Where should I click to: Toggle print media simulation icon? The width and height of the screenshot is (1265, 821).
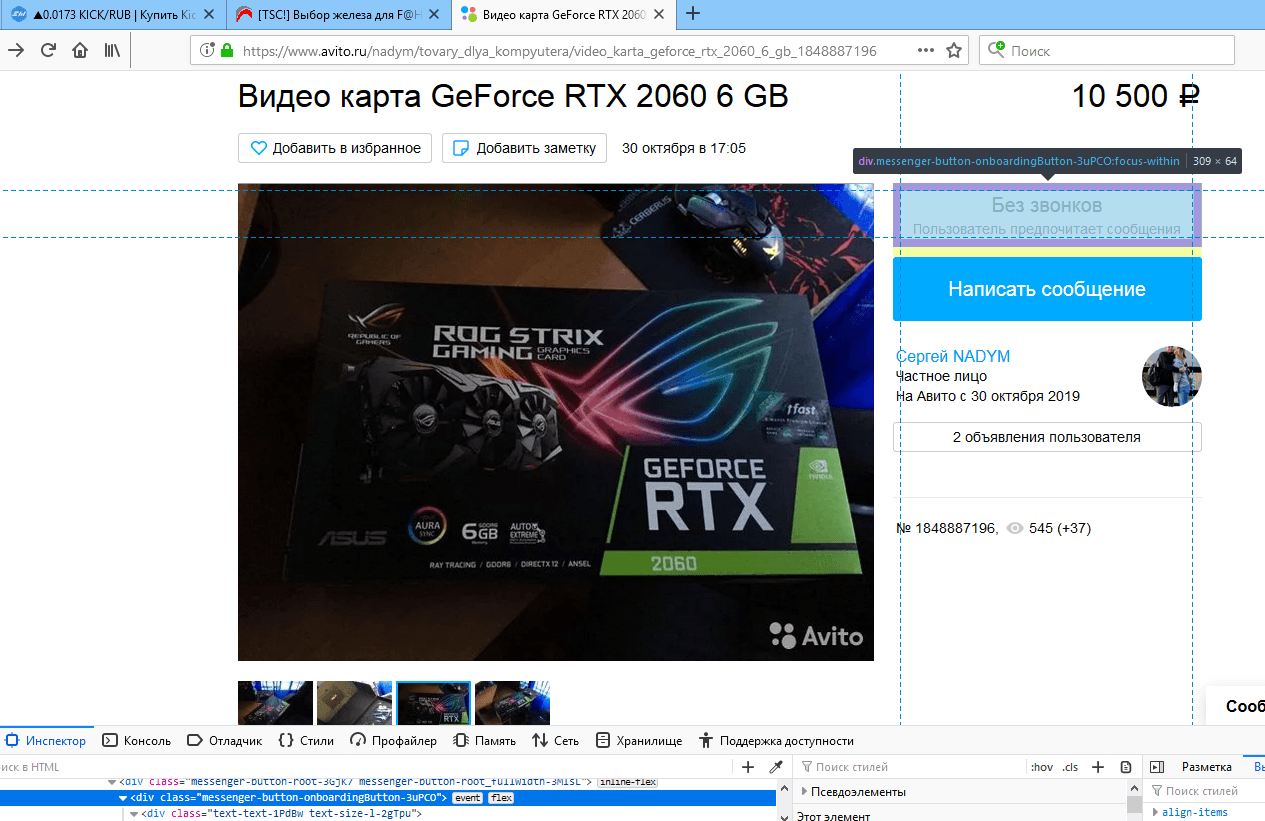click(1126, 767)
